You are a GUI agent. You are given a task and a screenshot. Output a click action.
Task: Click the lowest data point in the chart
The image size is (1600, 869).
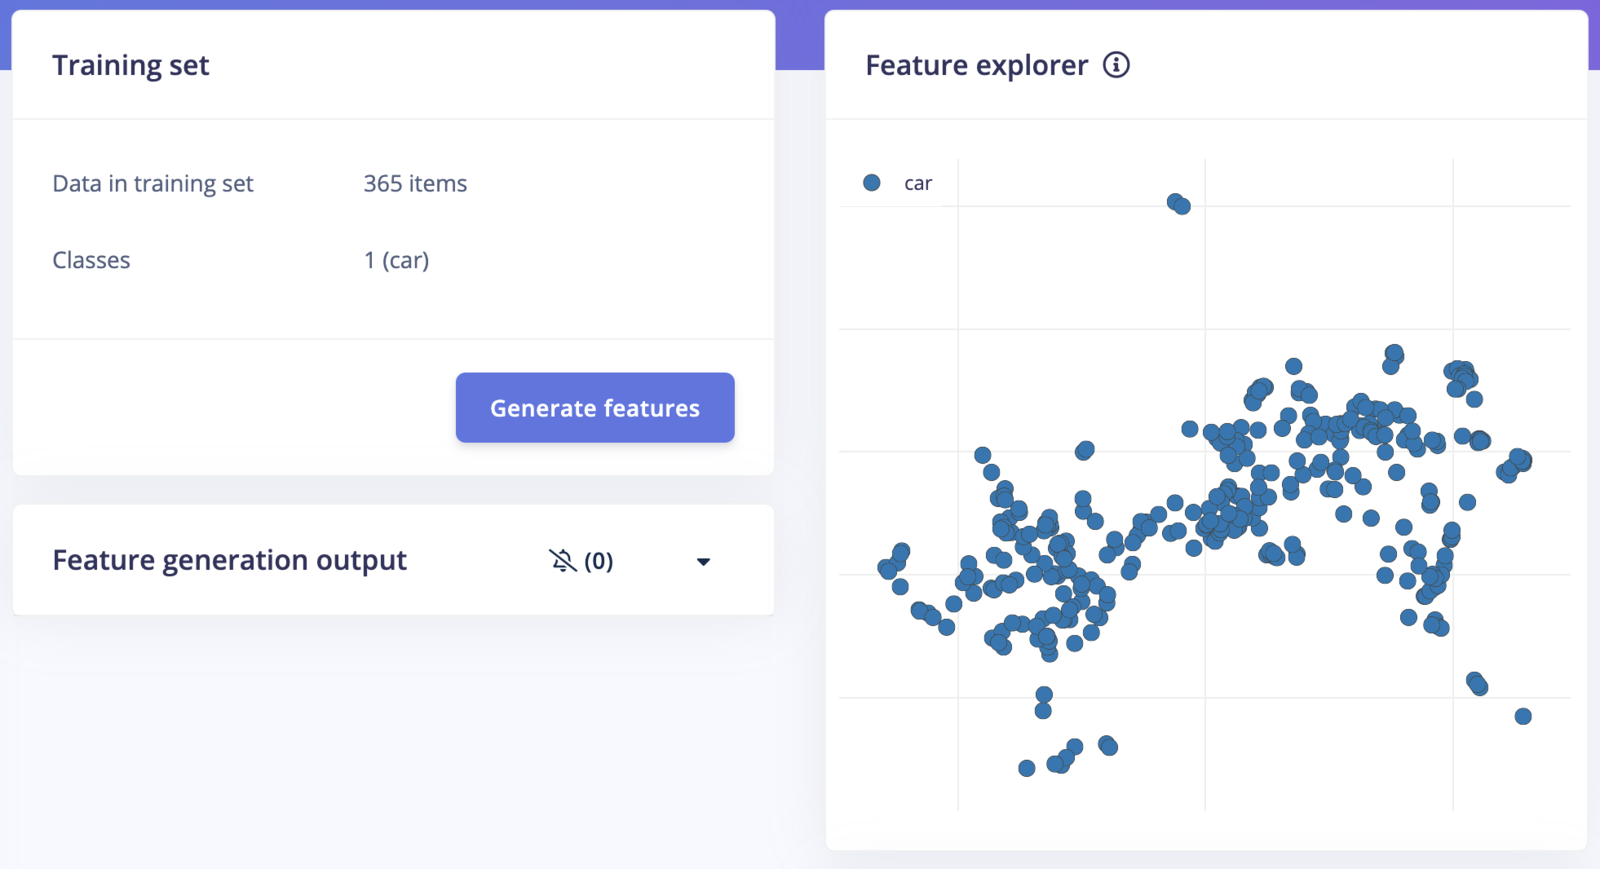(1027, 768)
